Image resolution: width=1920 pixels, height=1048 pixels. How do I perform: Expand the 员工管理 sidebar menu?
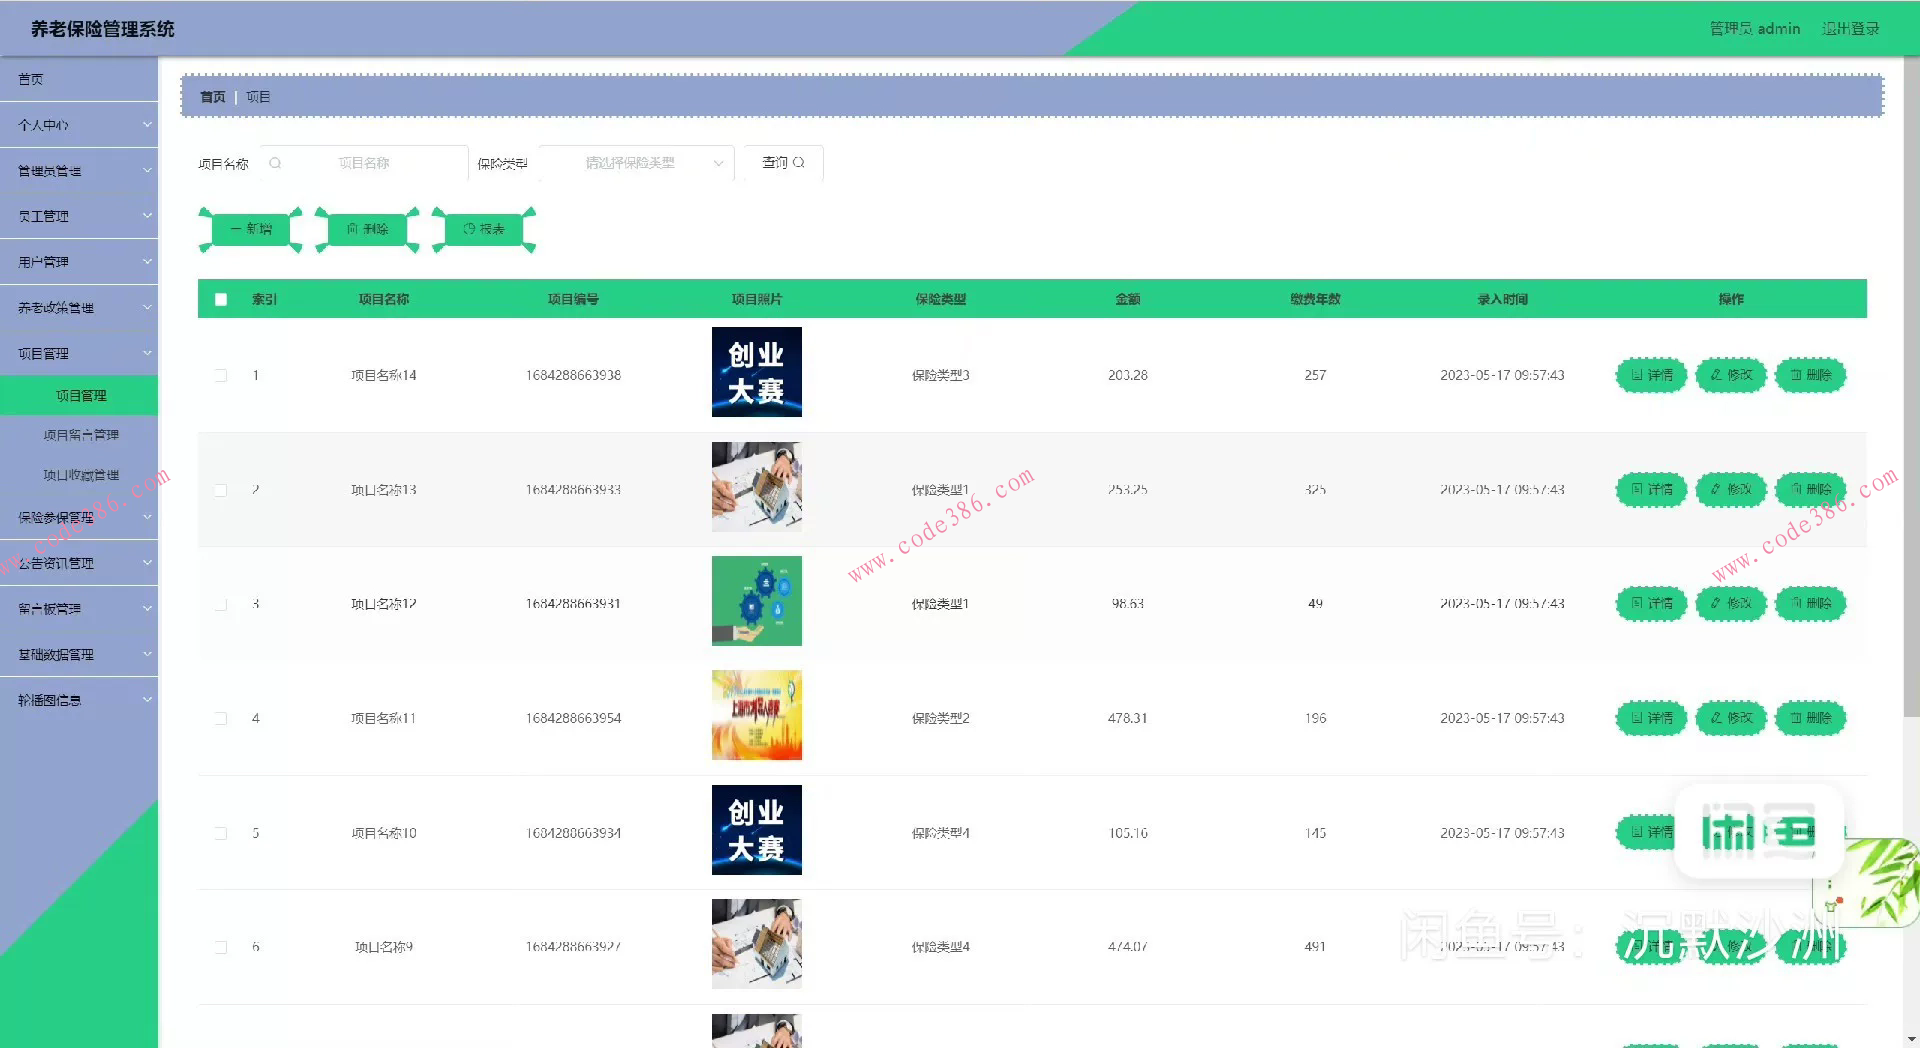click(79, 216)
